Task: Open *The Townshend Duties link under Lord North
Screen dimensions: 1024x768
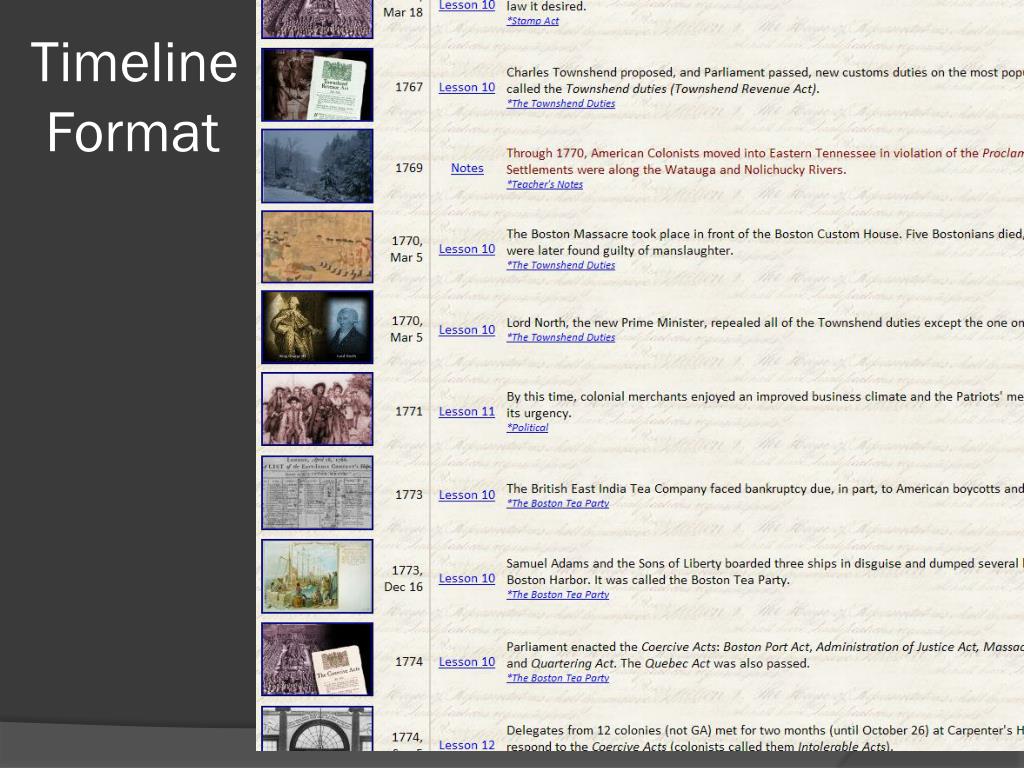Action: click(x=561, y=338)
